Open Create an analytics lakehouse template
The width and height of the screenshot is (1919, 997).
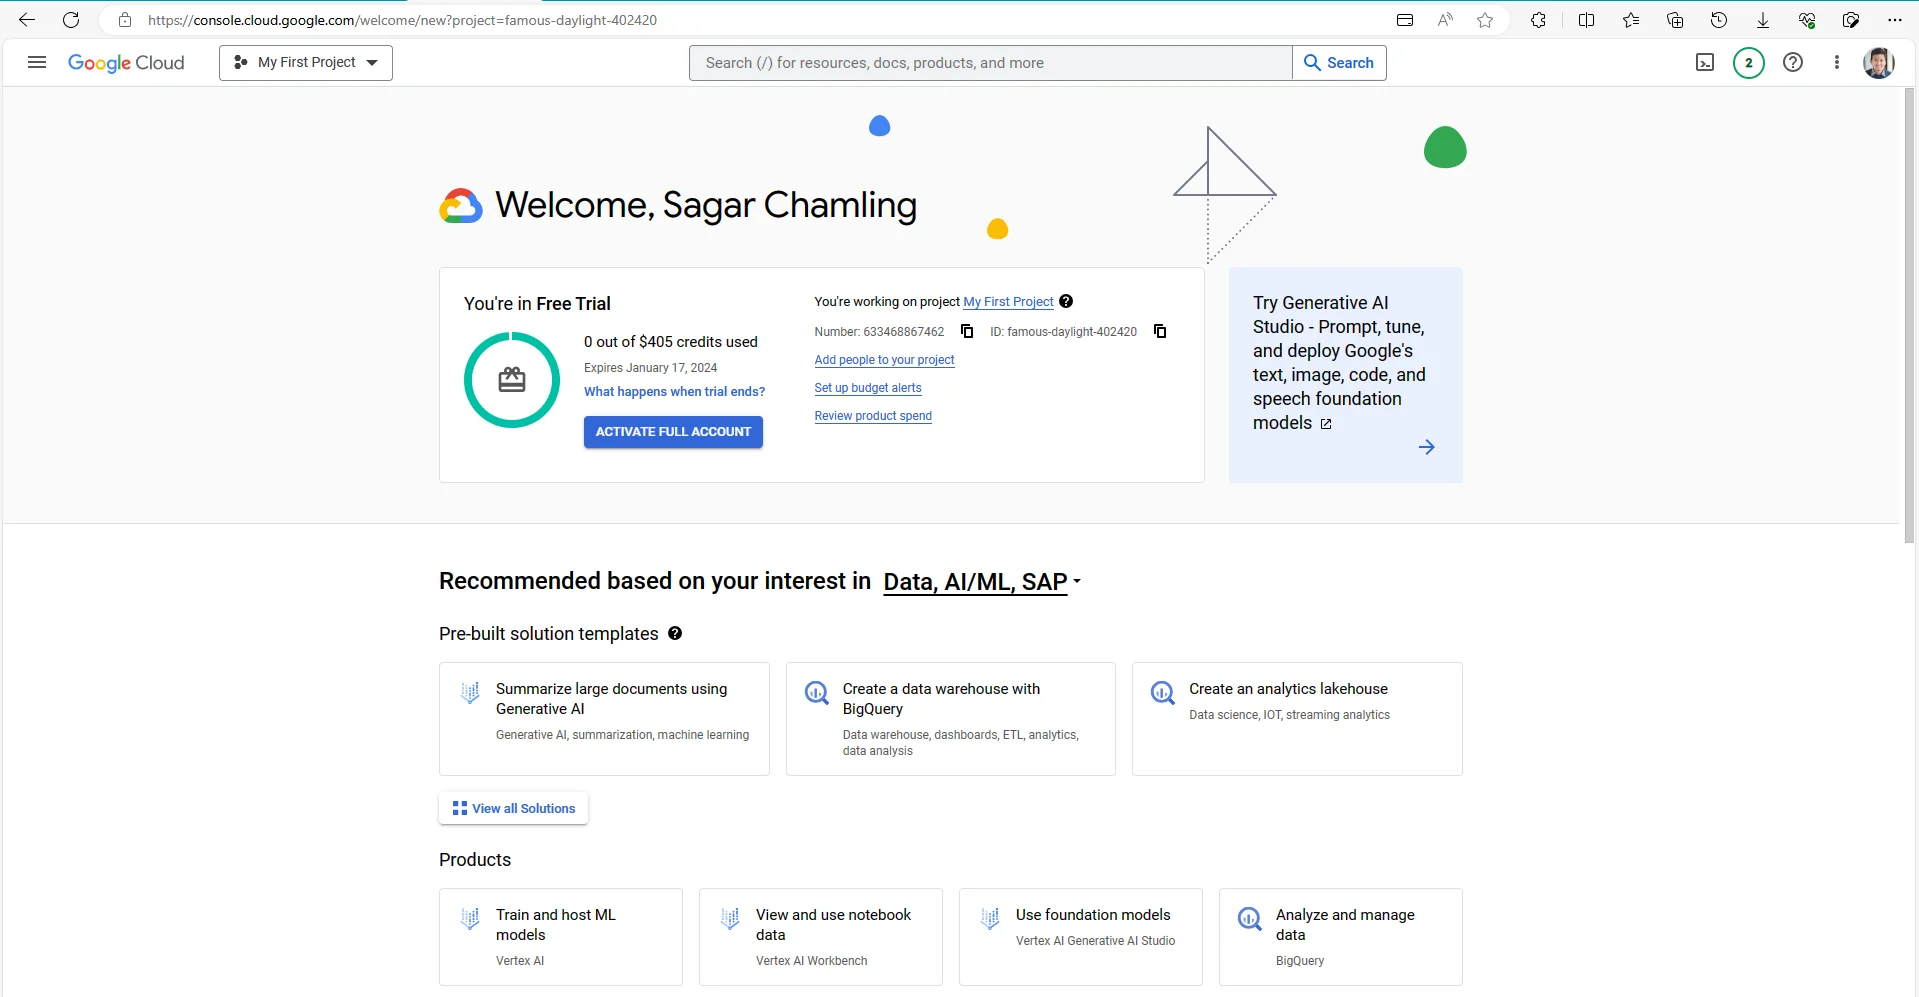click(x=1297, y=719)
